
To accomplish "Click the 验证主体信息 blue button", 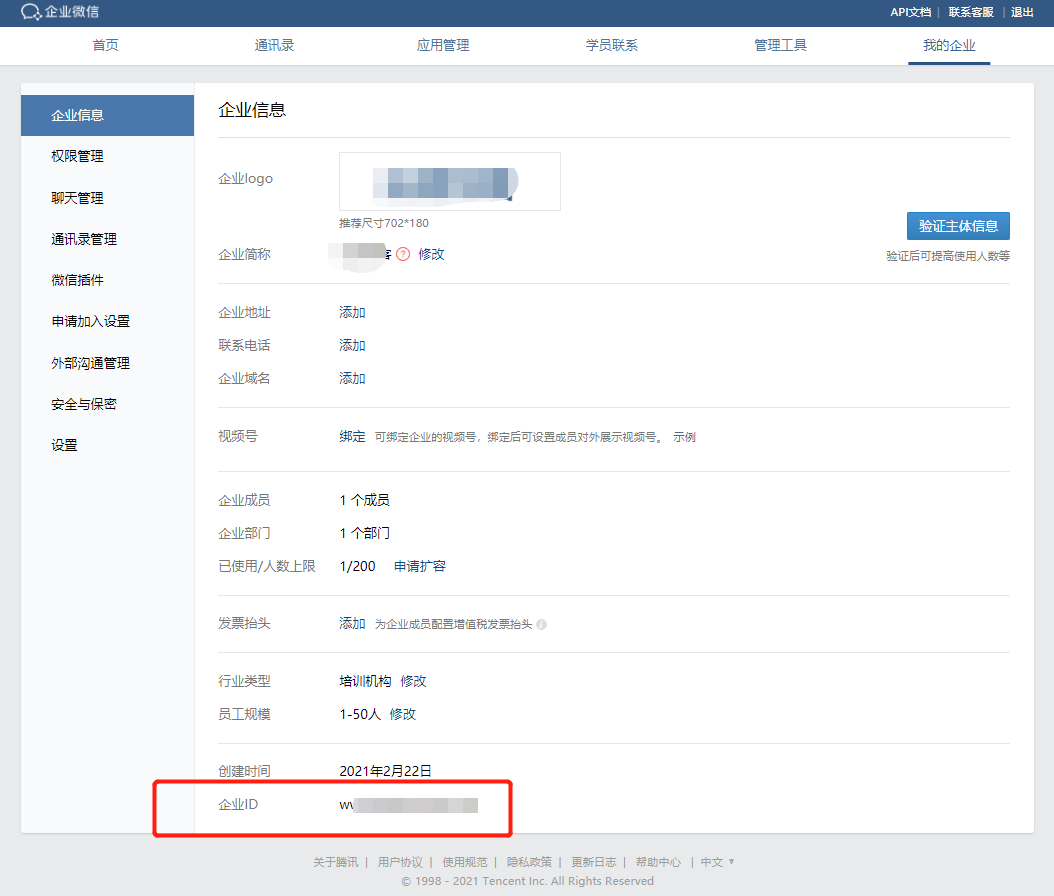I will (x=956, y=226).
